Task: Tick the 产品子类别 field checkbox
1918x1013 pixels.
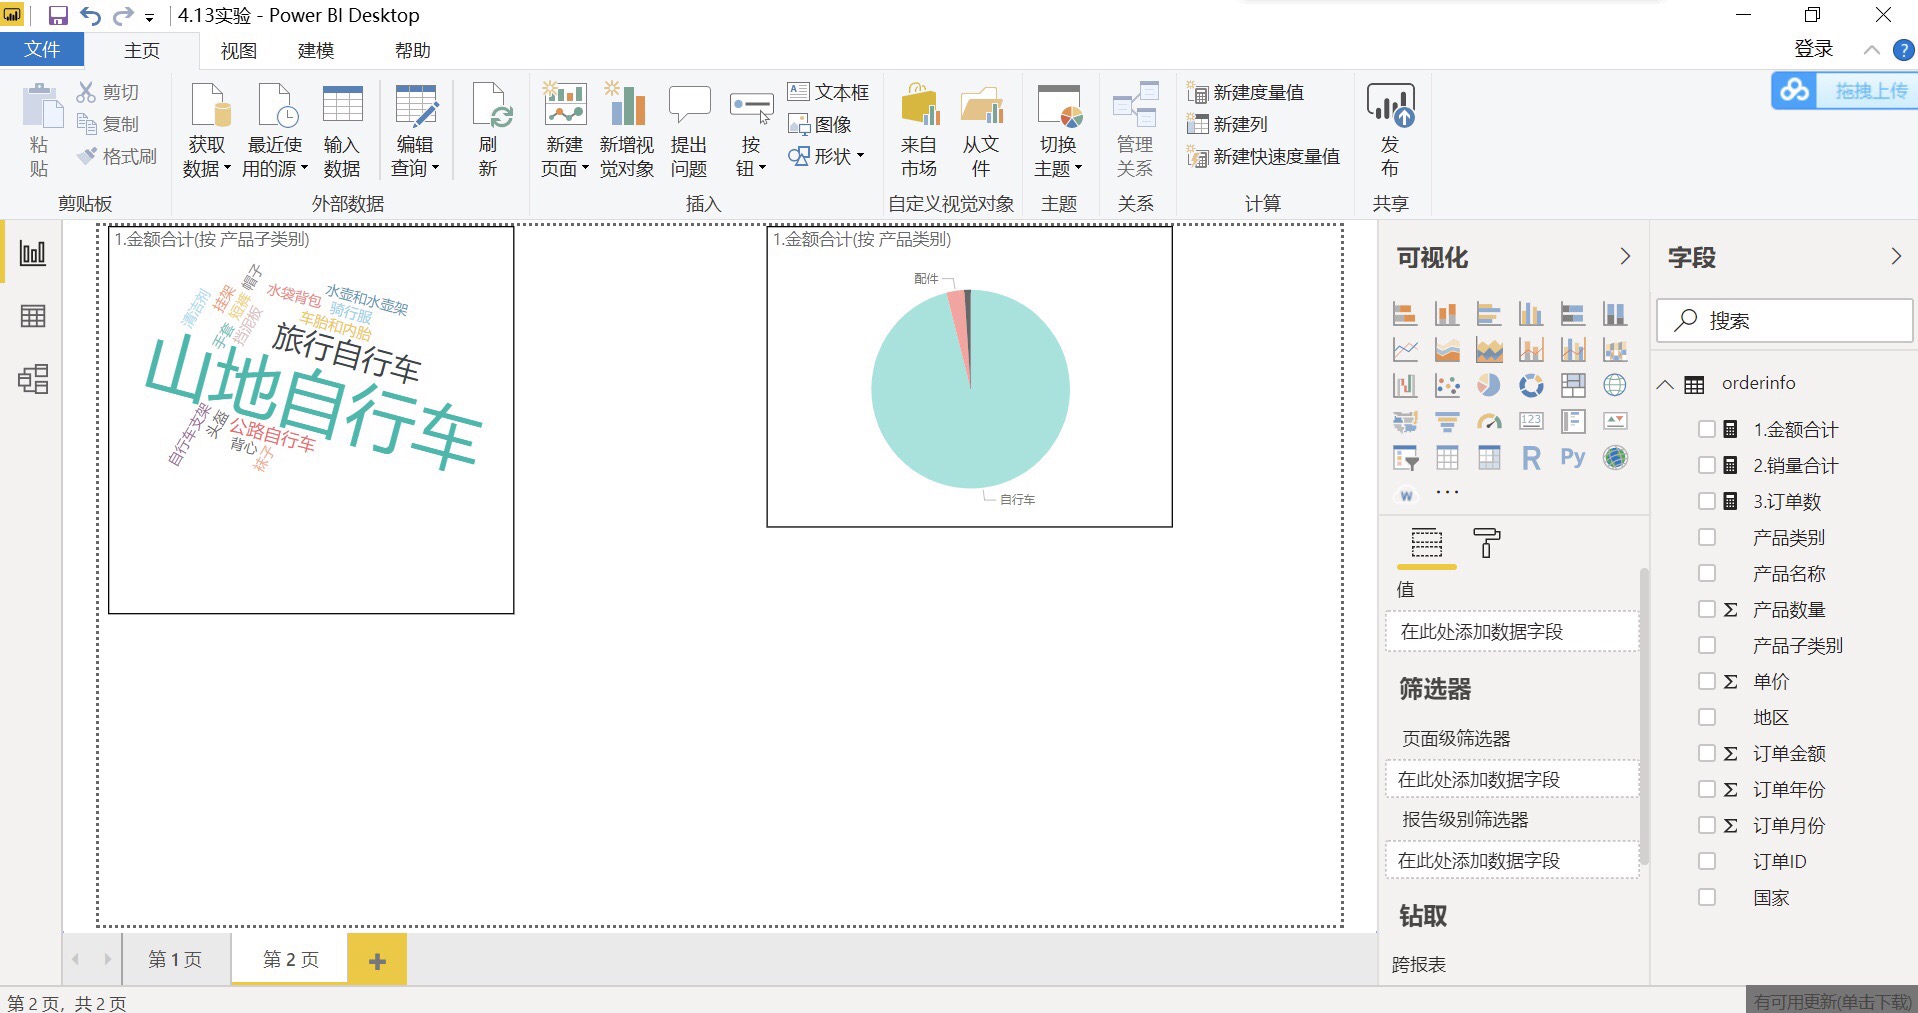Action: (x=1707, y=645)
